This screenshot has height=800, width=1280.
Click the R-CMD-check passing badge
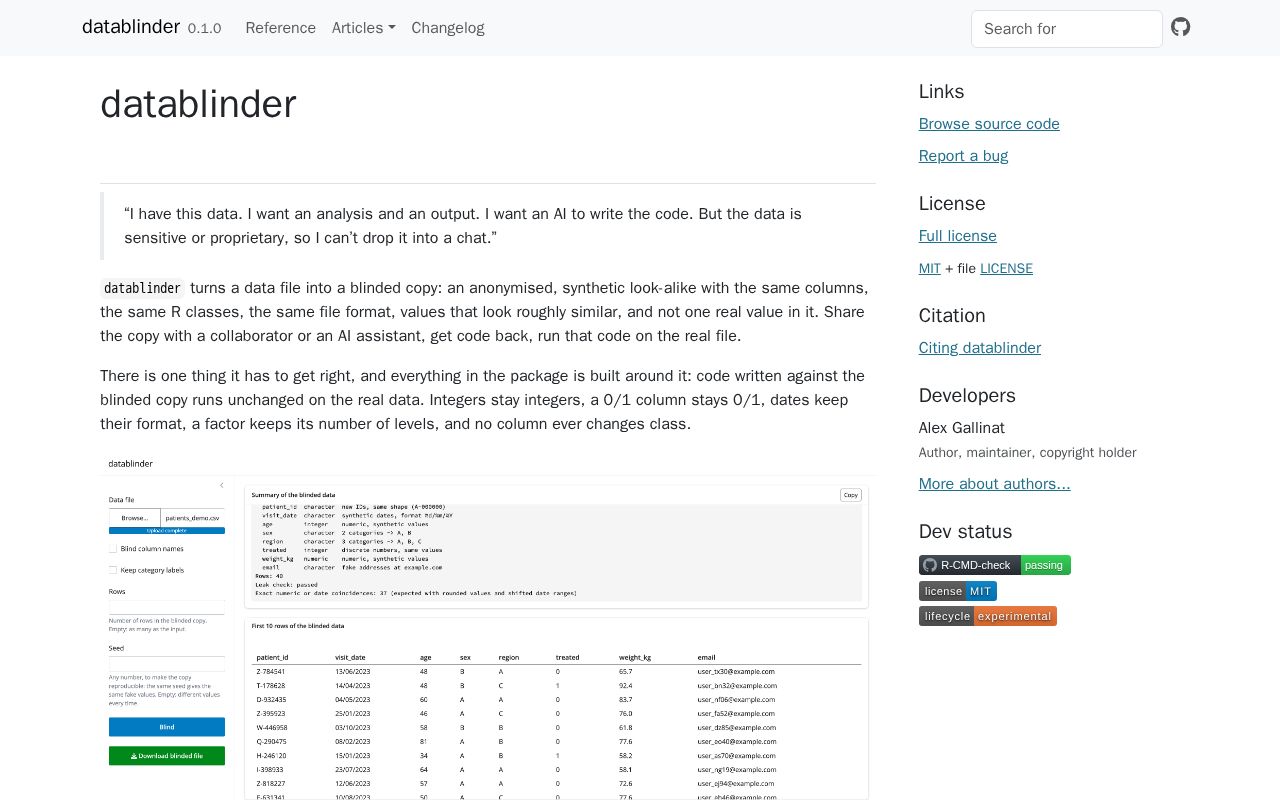(x=995, y=565)
